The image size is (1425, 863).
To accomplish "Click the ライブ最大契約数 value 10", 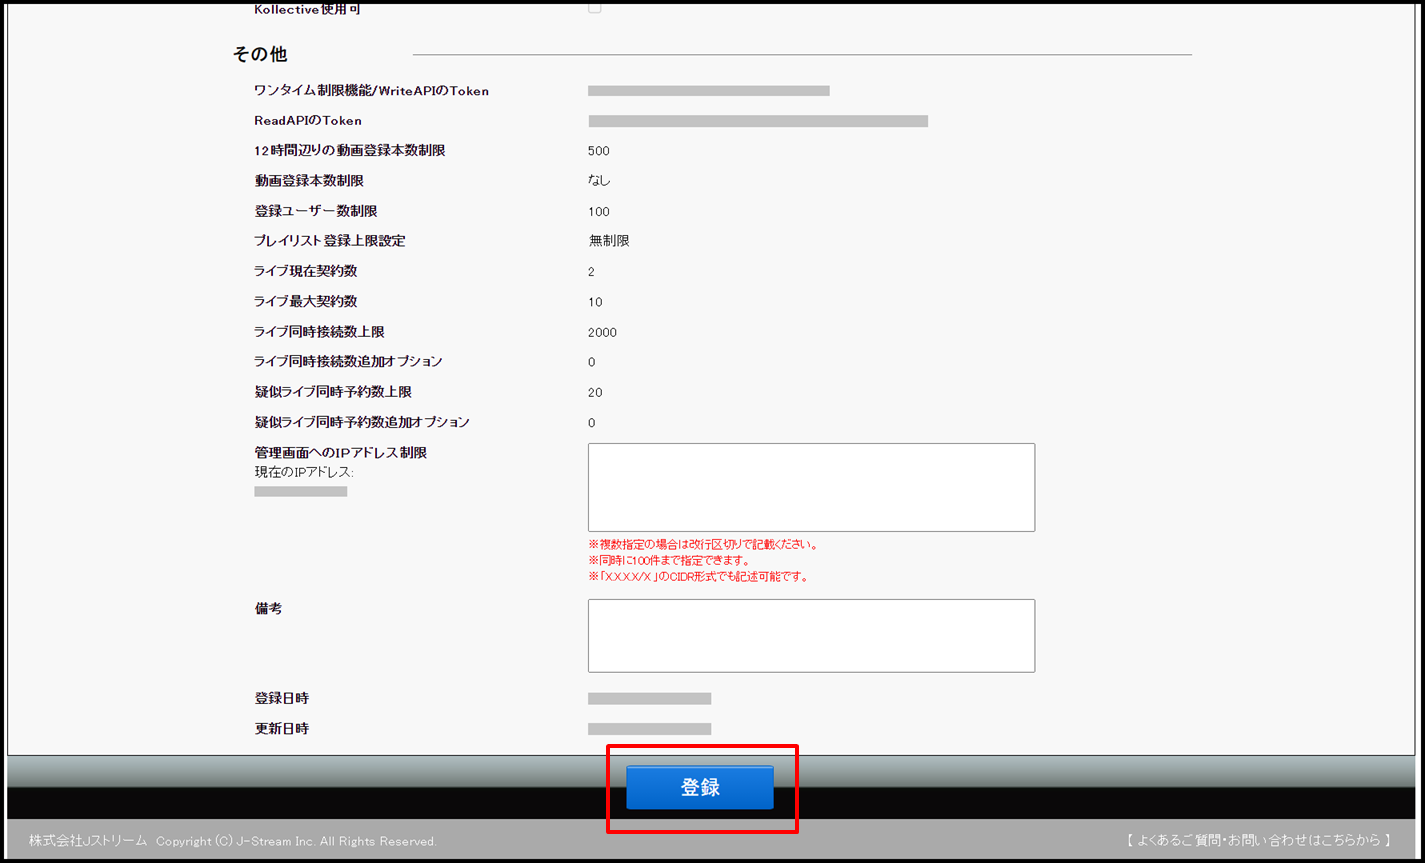I will (595, 302).
